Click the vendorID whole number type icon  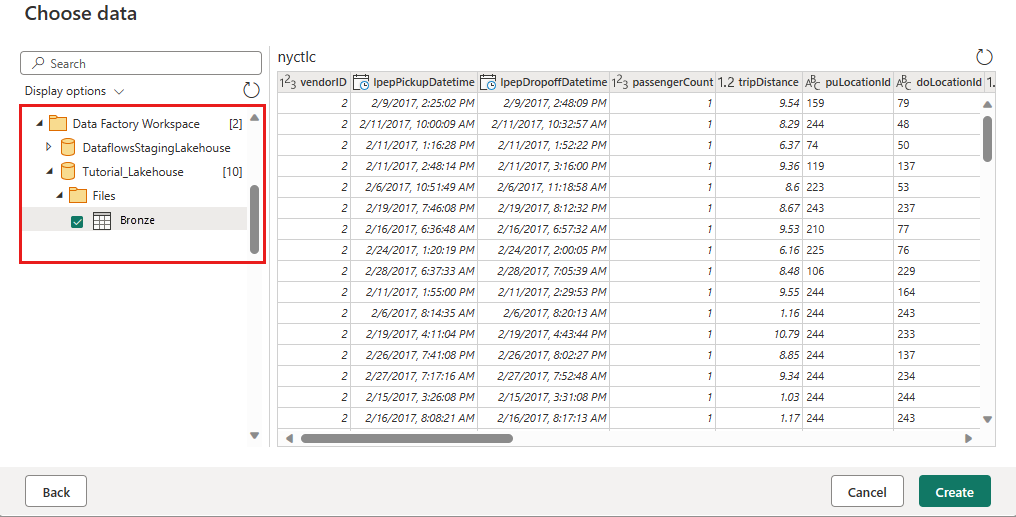click(x=288, y=82)
